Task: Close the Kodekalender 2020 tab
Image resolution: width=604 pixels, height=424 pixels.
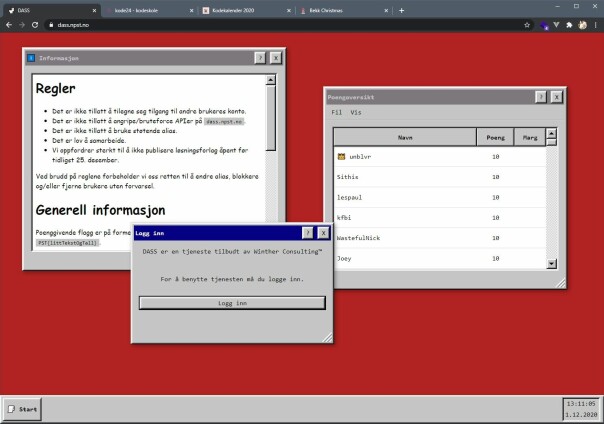Action: pyautogui.click(x=289, y=11)
